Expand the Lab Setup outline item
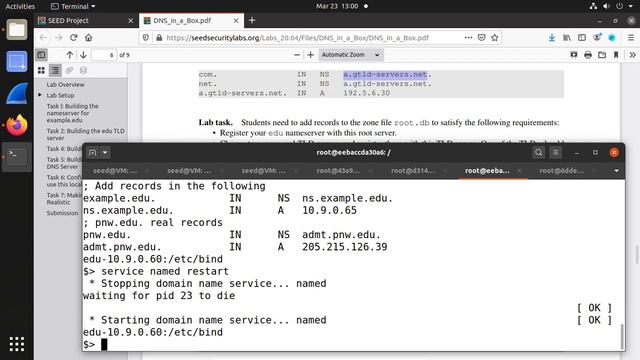 tap(40, 95)
